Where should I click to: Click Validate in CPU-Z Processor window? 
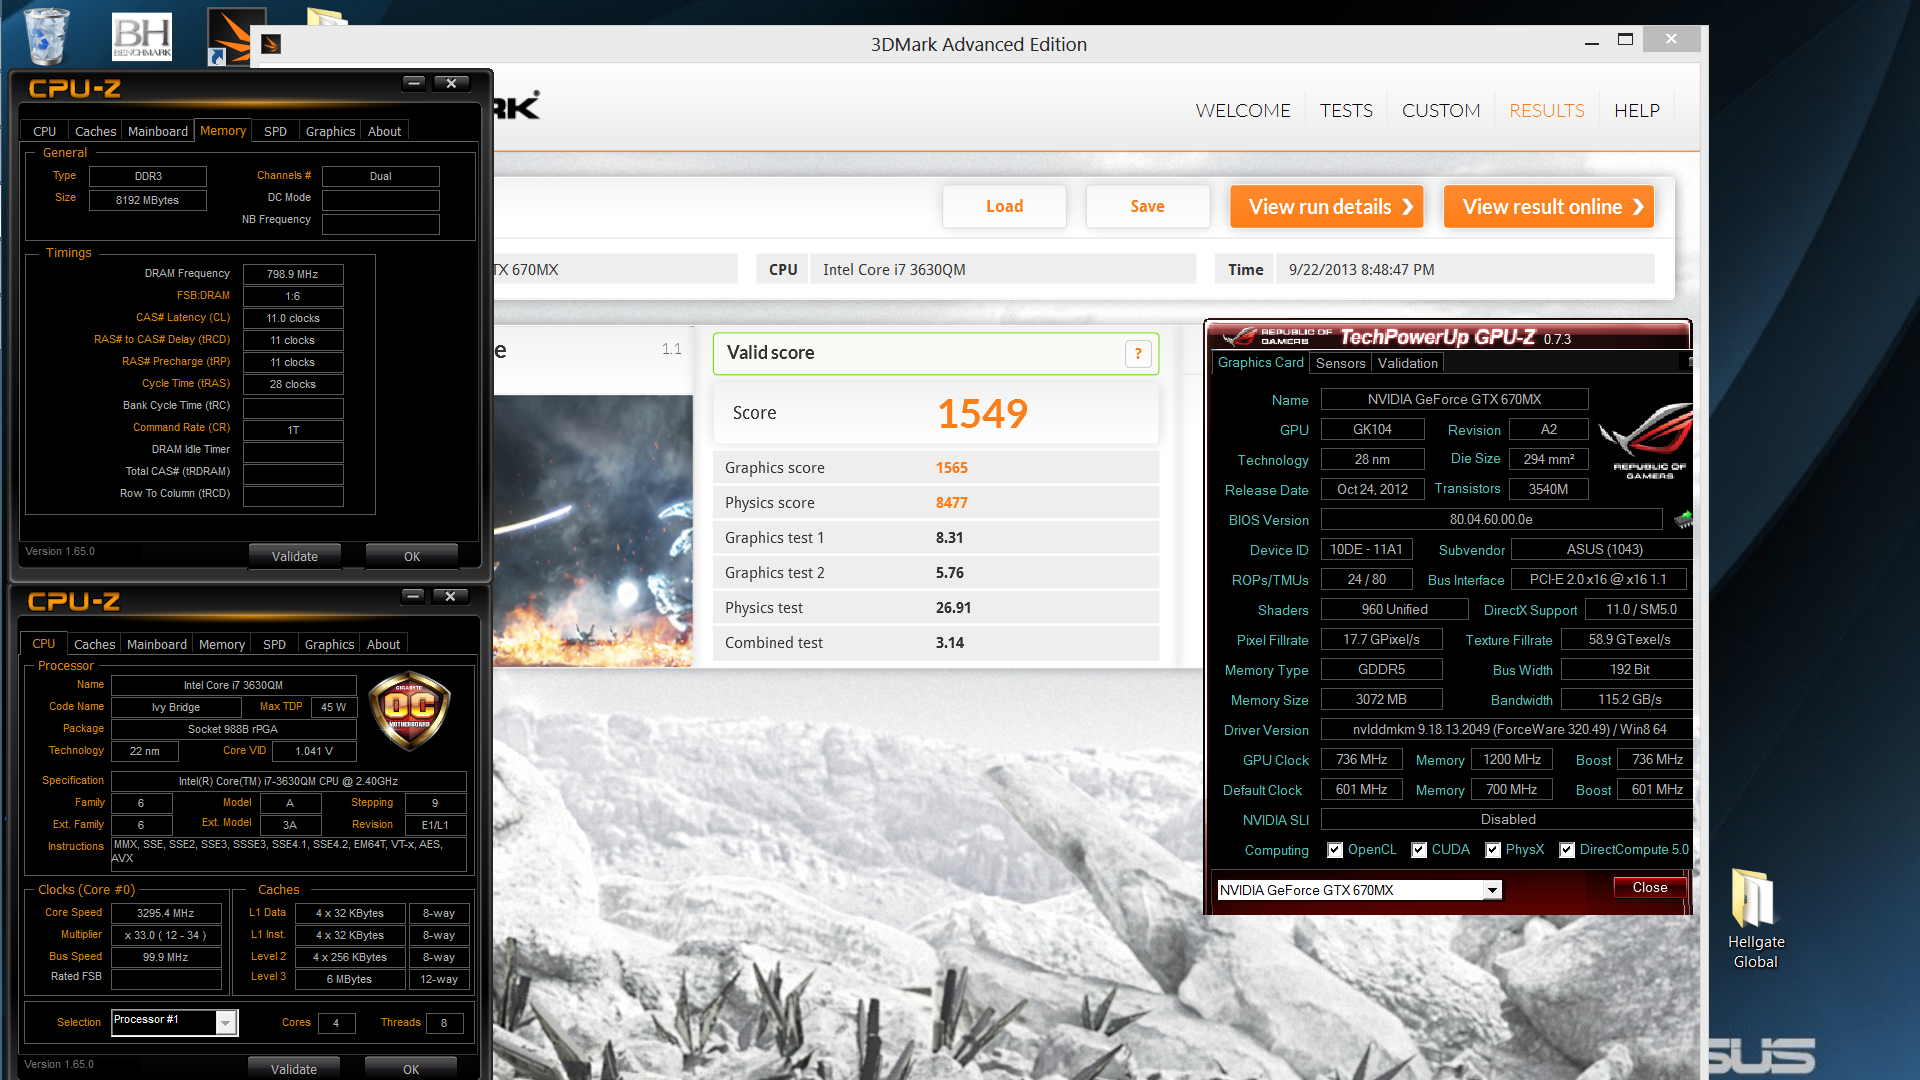tap(293, 1068)
